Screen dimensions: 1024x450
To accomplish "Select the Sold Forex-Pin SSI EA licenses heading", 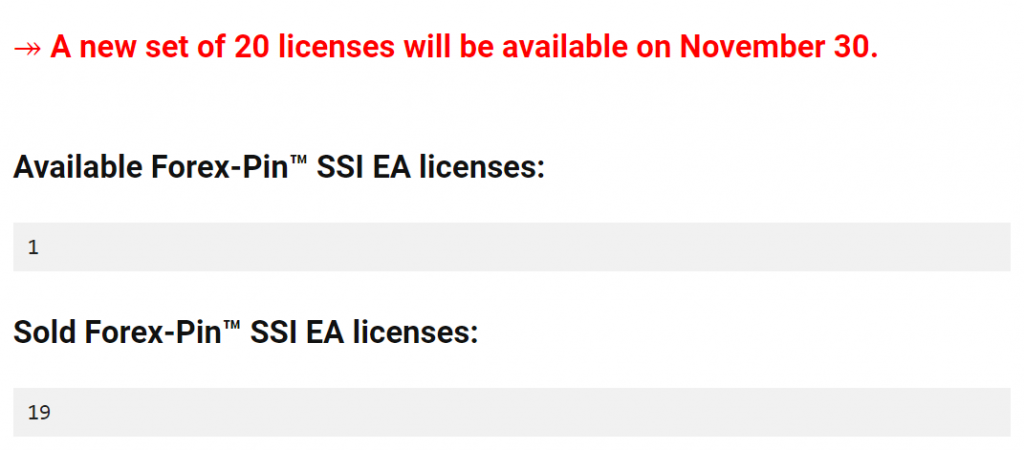I will [246, 332].
